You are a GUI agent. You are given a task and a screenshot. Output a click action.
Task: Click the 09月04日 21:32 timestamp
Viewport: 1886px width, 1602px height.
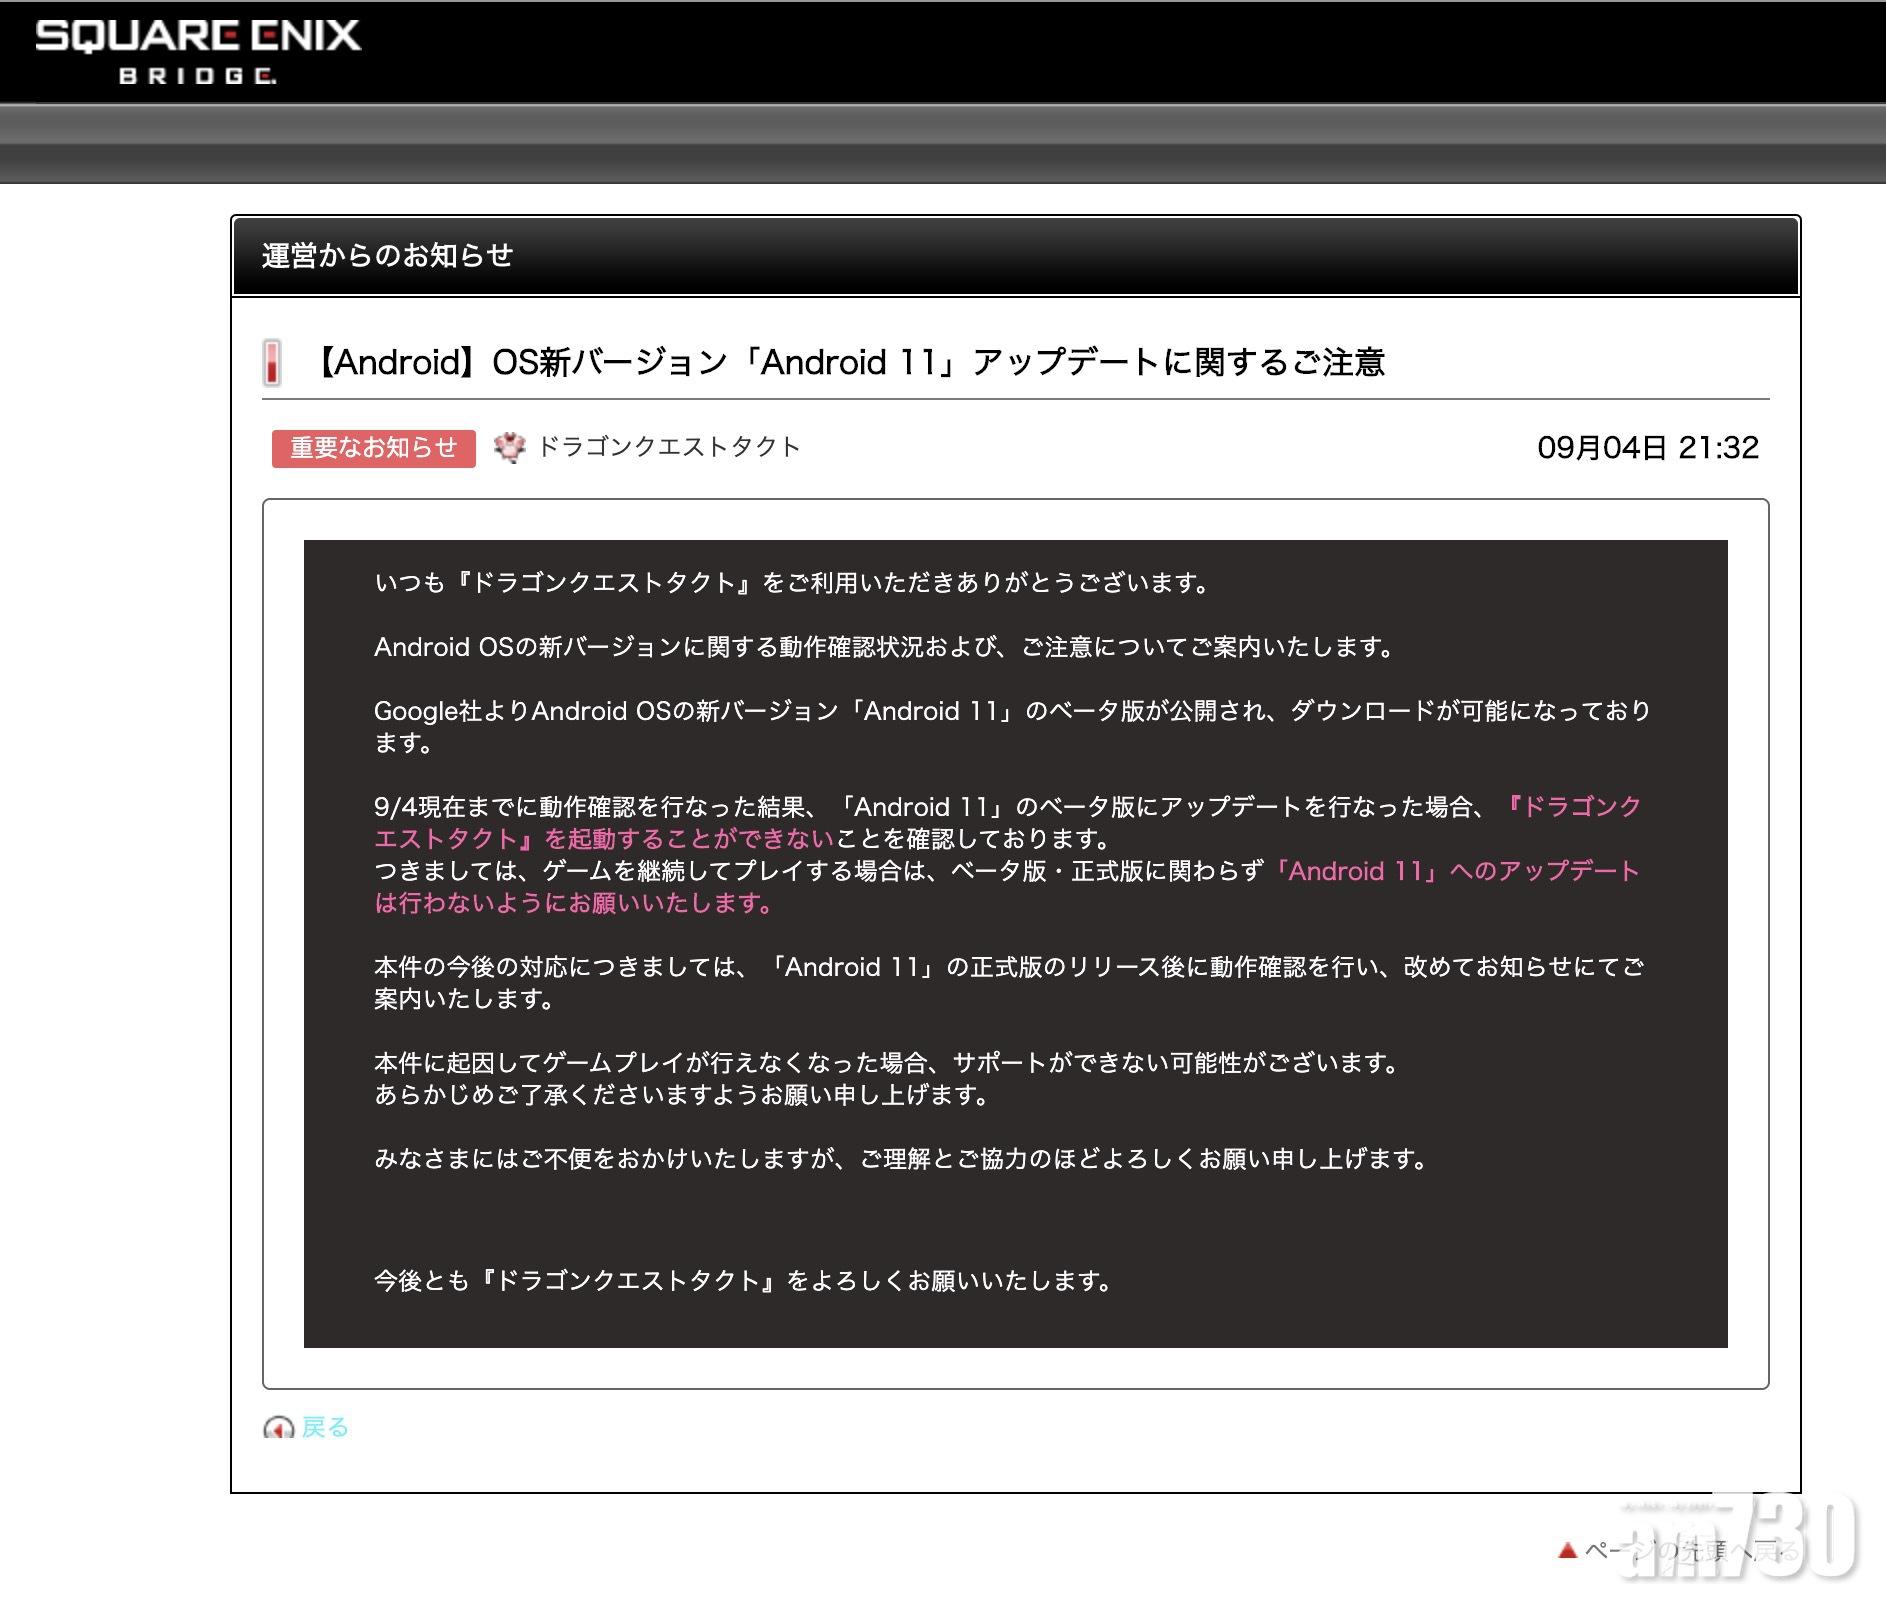click(x=1647, y=447)
